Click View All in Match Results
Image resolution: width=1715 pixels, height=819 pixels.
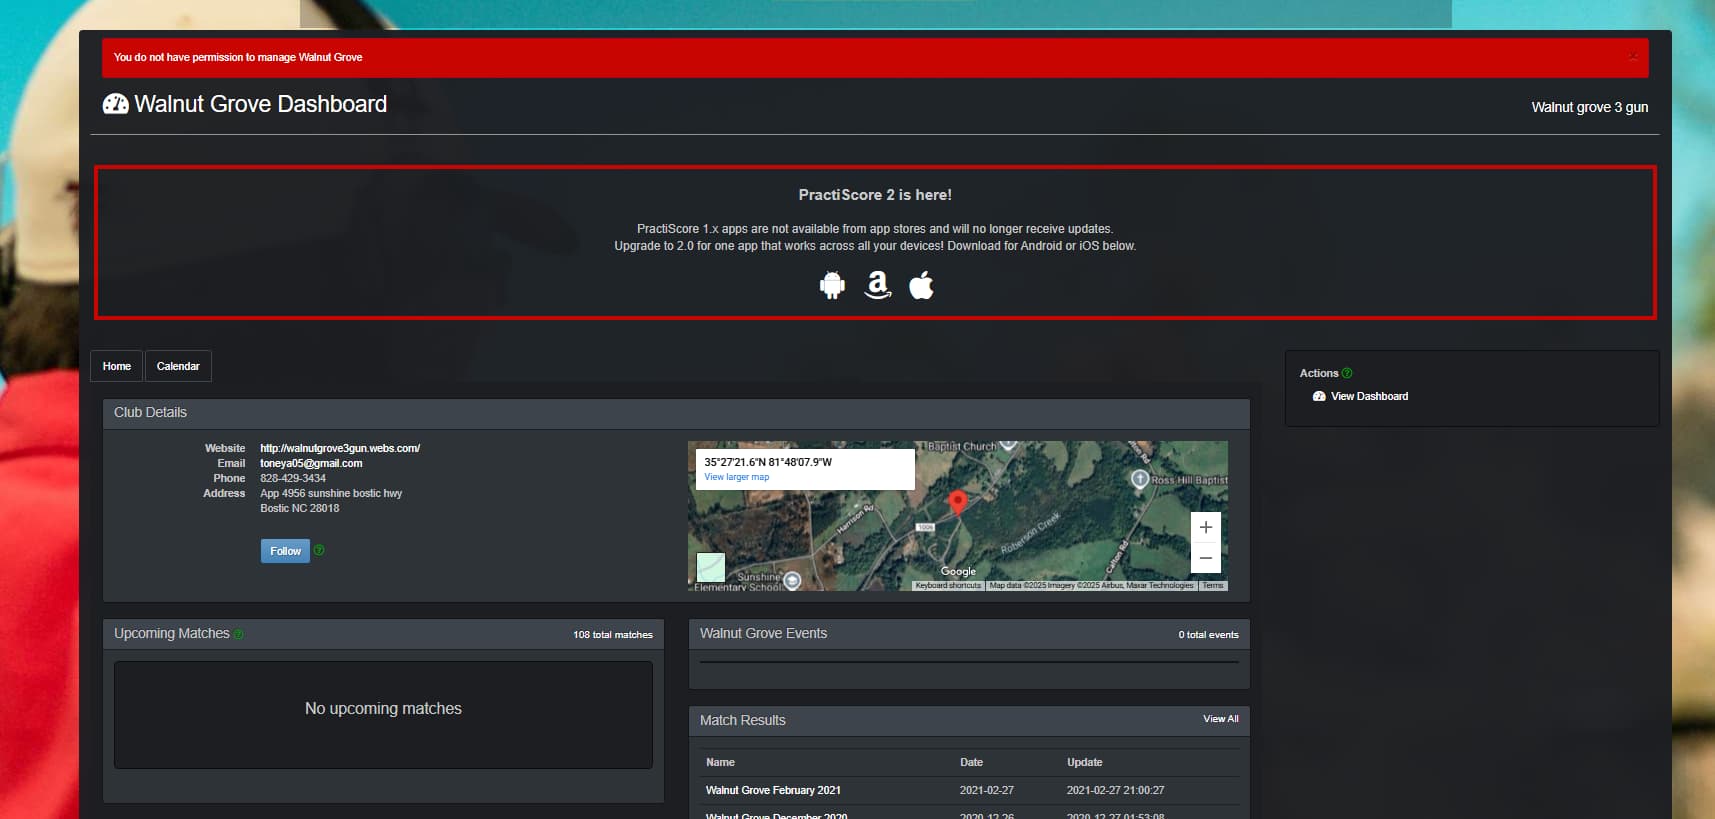tap(1220, 719)
